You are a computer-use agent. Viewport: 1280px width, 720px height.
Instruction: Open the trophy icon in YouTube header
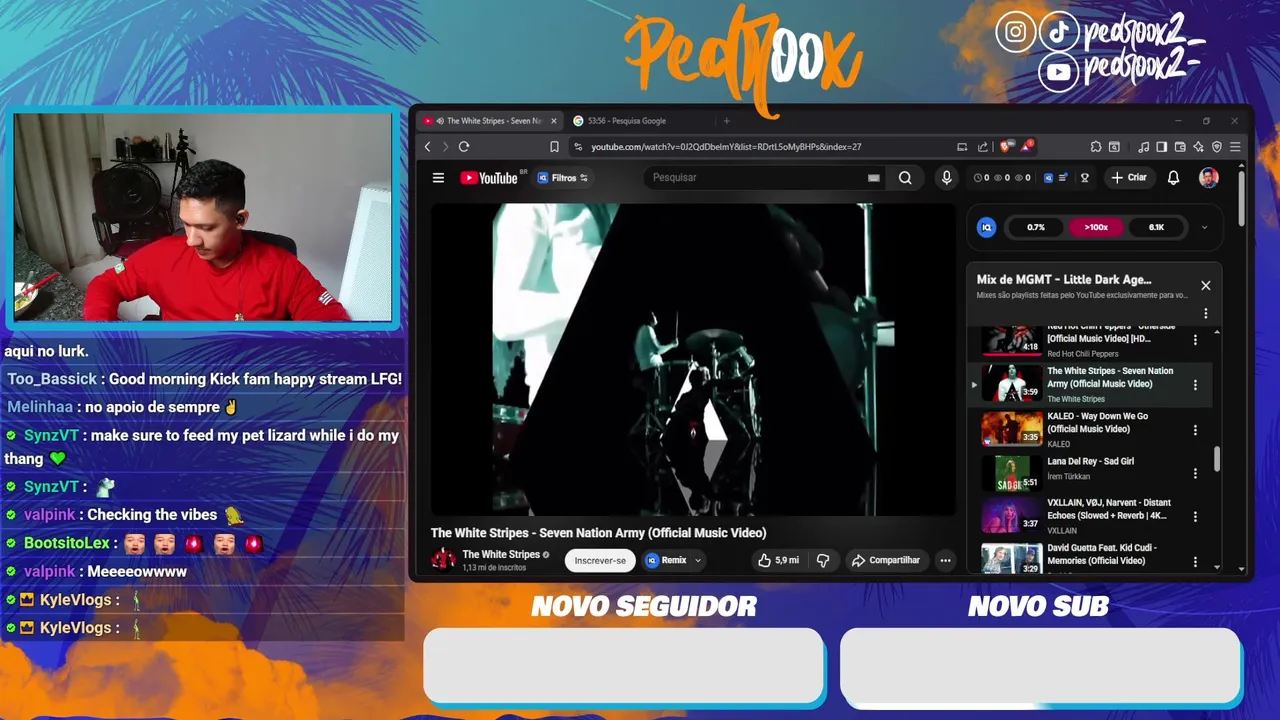1084,177
